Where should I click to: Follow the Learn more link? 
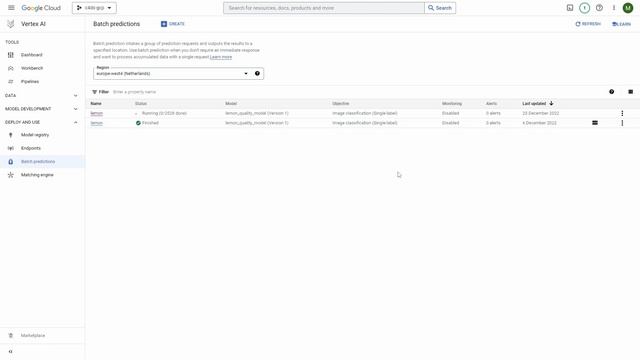[x=221, y=57]
